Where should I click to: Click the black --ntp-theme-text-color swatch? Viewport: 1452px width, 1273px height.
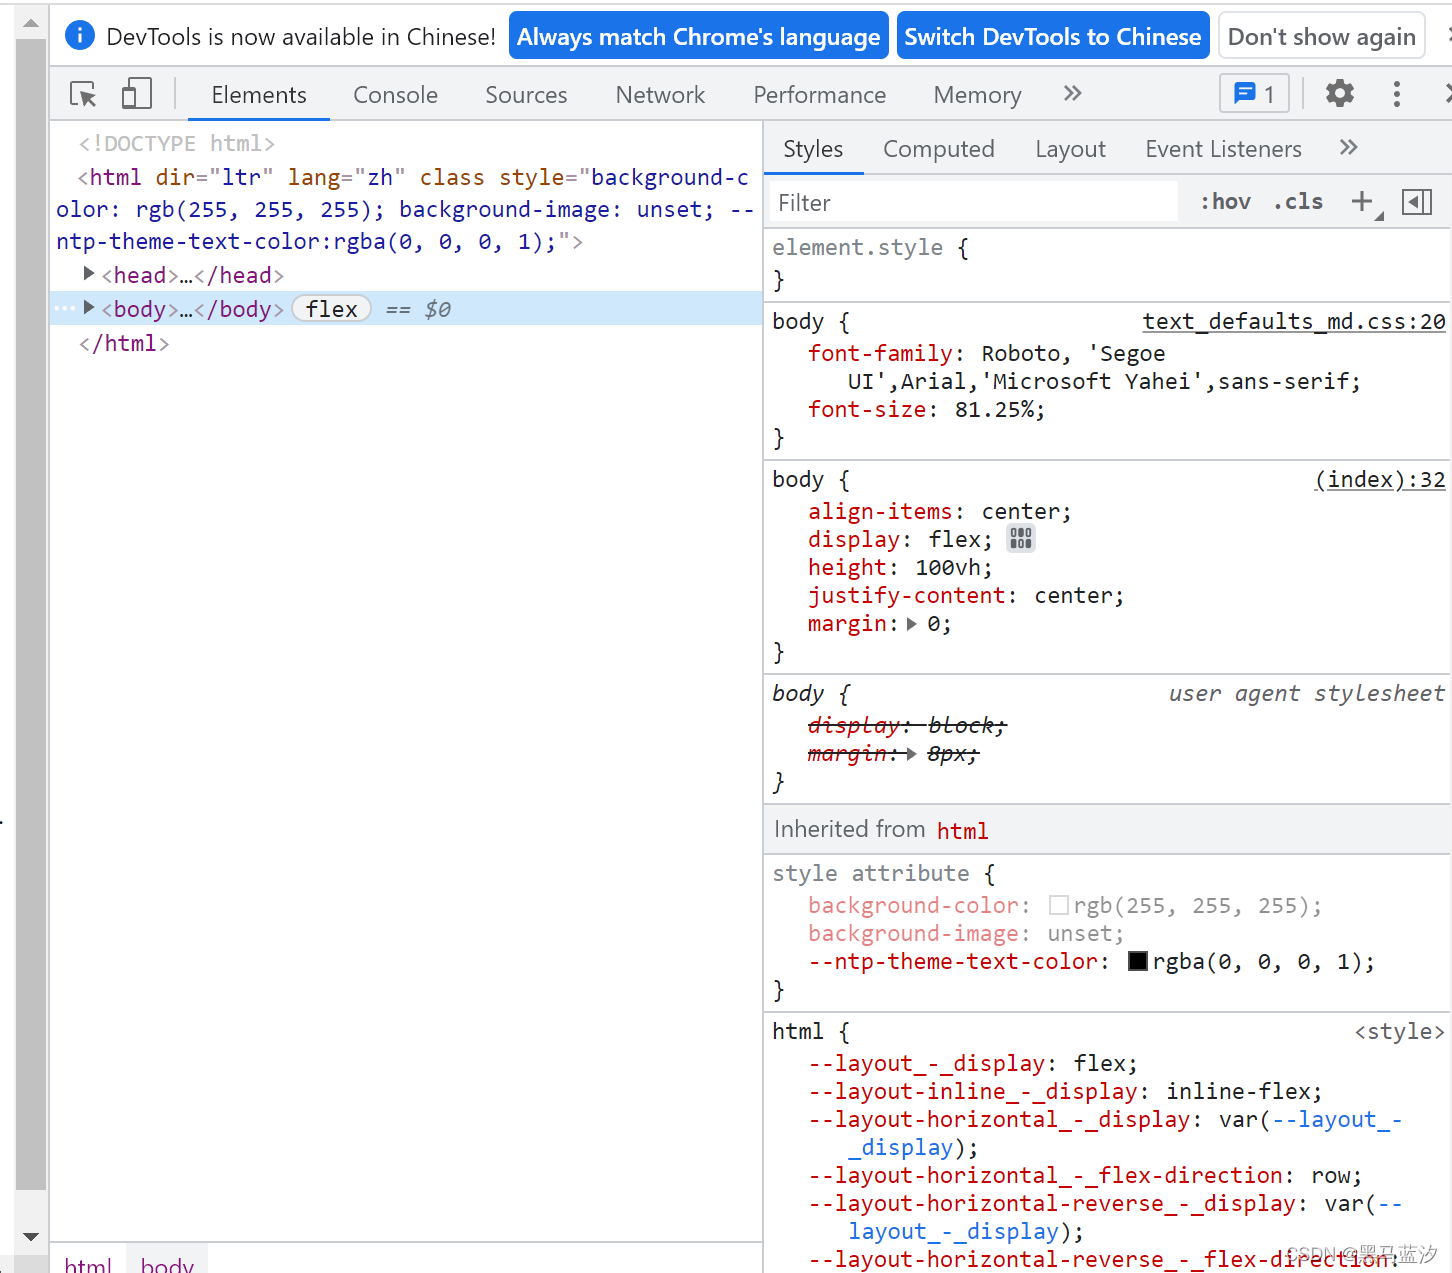[1137, 962]
